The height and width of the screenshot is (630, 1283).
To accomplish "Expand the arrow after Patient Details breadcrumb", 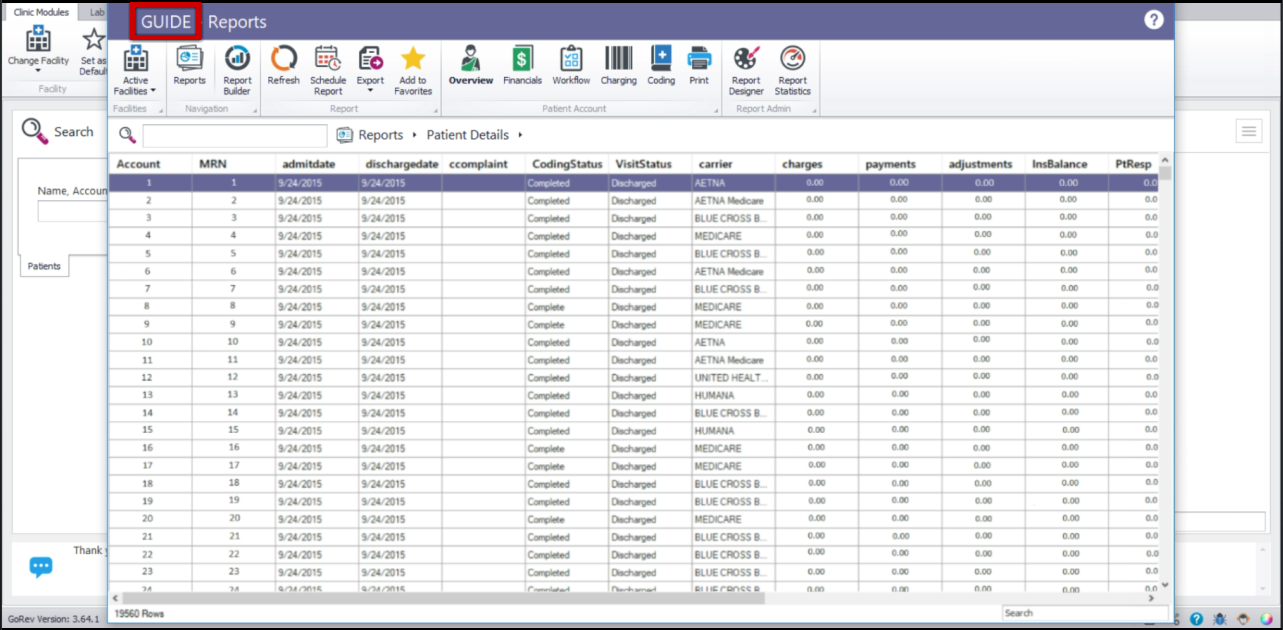I will pyautogui.click(x=520, y=135).
